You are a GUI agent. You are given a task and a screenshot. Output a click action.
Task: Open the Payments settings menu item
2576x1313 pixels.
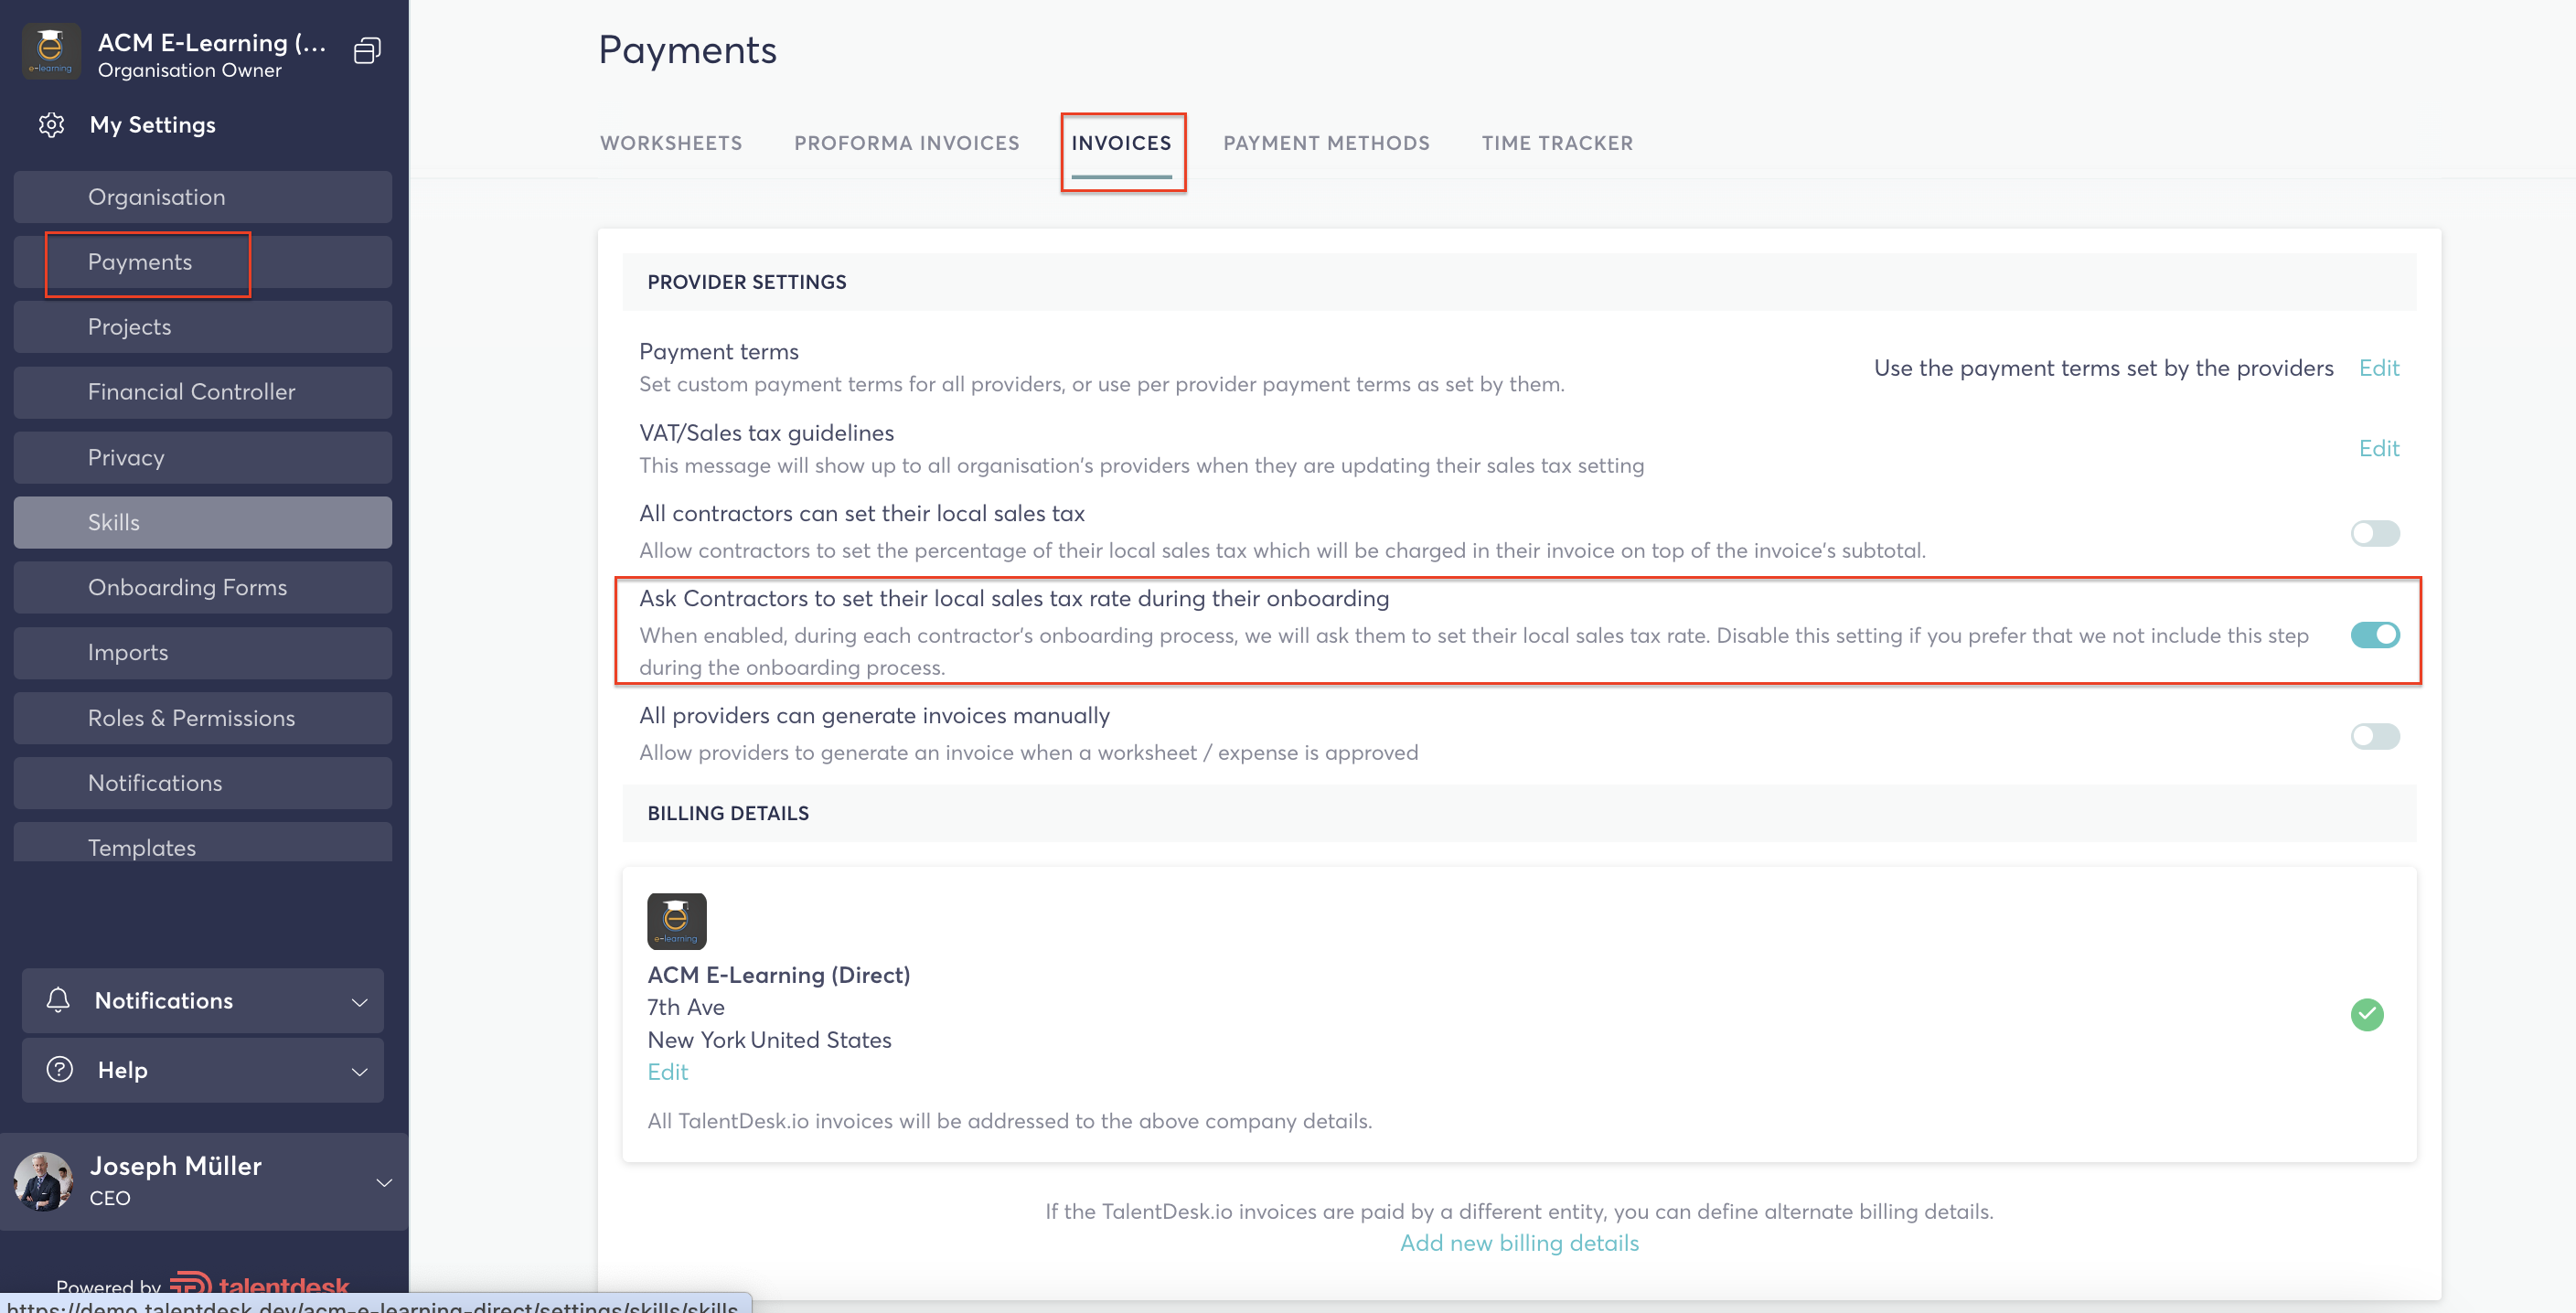[203, 262]
